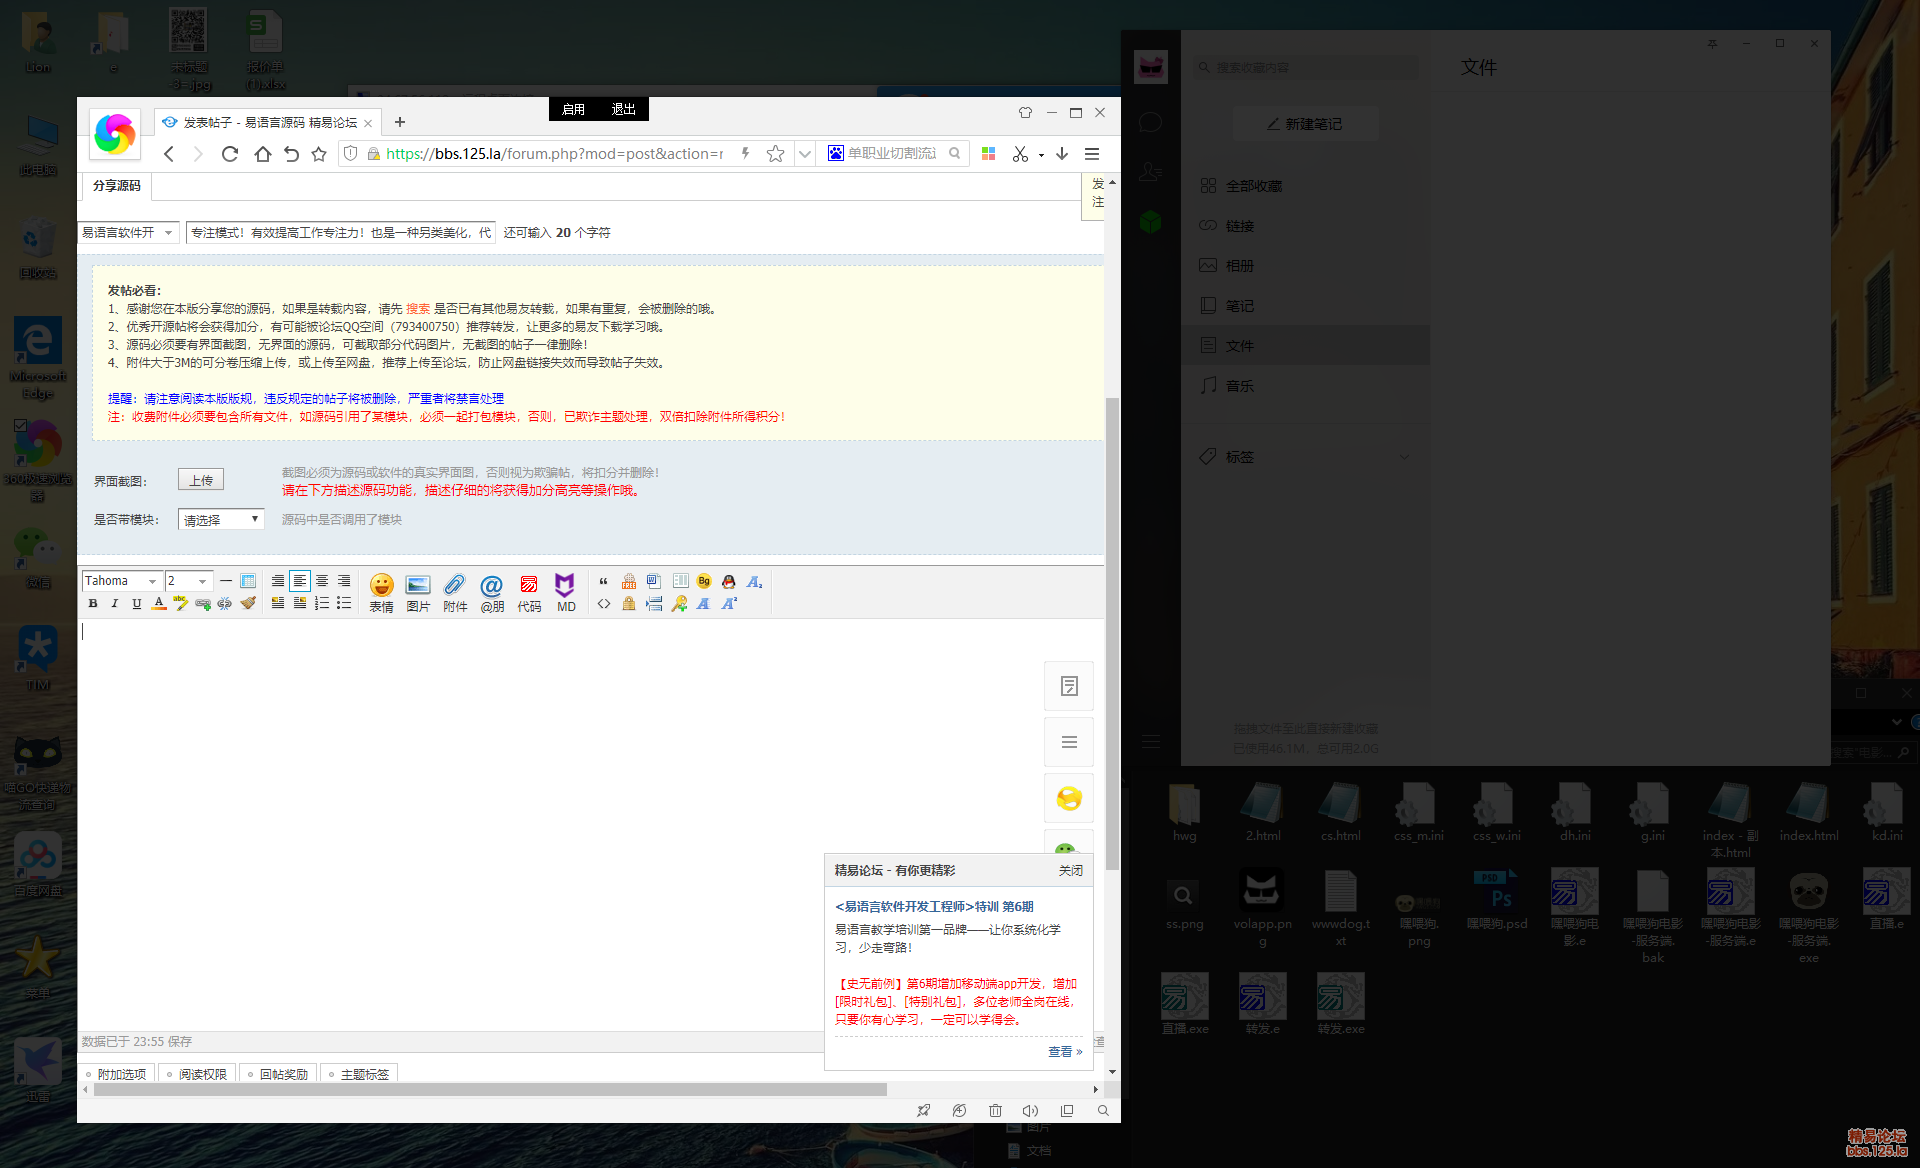Viewport: 1920px width, 1168px height.
Task: Reload the page with refresh icon
Action: (x=230, y=154)
